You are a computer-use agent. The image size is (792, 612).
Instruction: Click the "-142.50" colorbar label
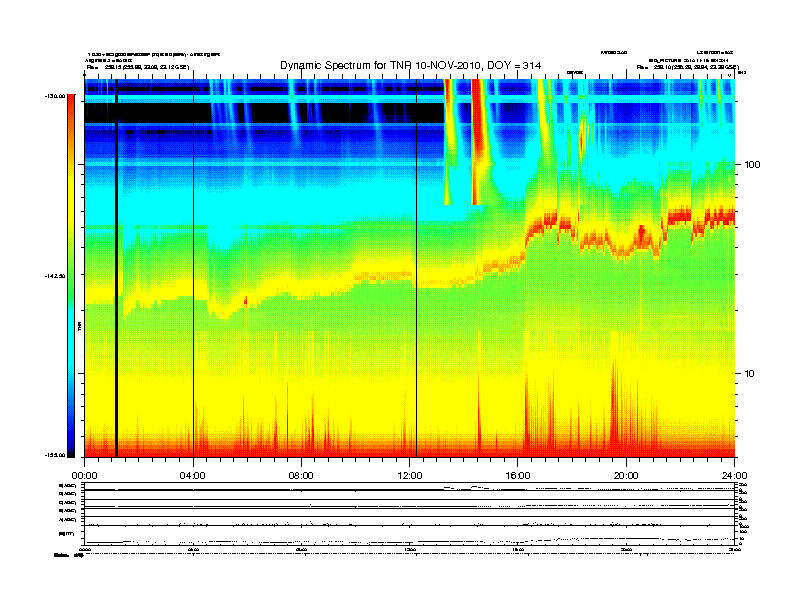point(55,276)
